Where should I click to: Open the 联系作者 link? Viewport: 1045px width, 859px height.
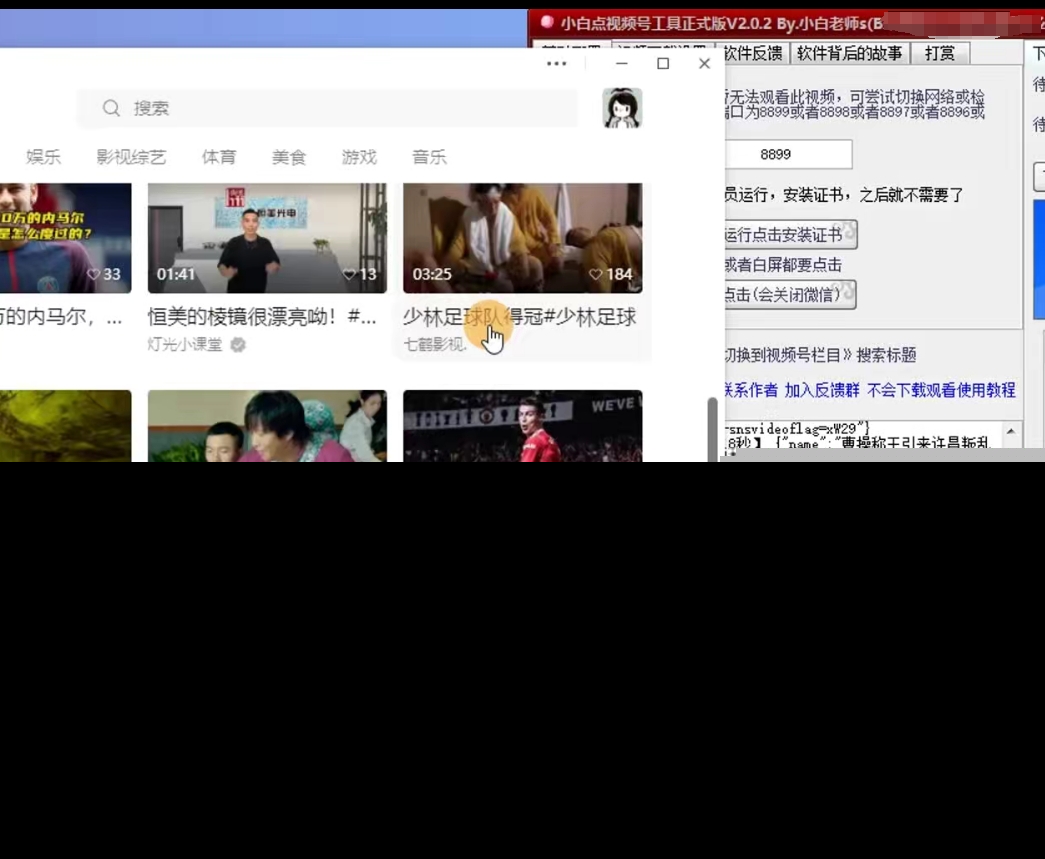coord(750,390)
